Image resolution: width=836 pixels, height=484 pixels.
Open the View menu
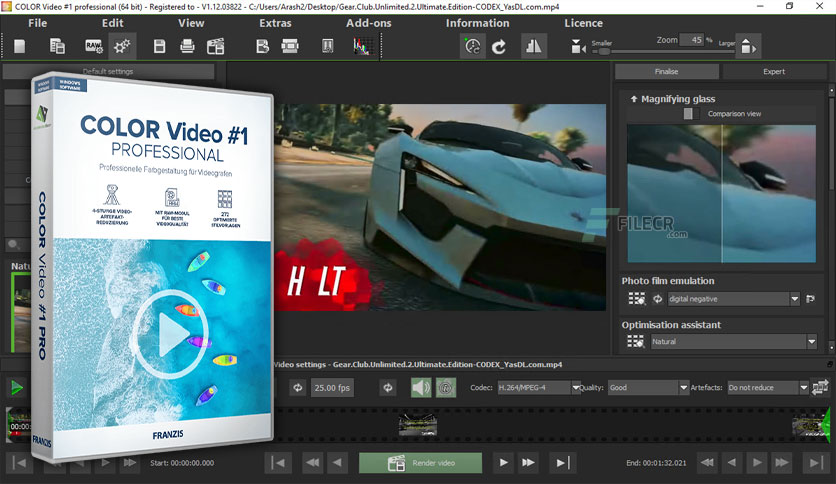(x=191, y=23)
